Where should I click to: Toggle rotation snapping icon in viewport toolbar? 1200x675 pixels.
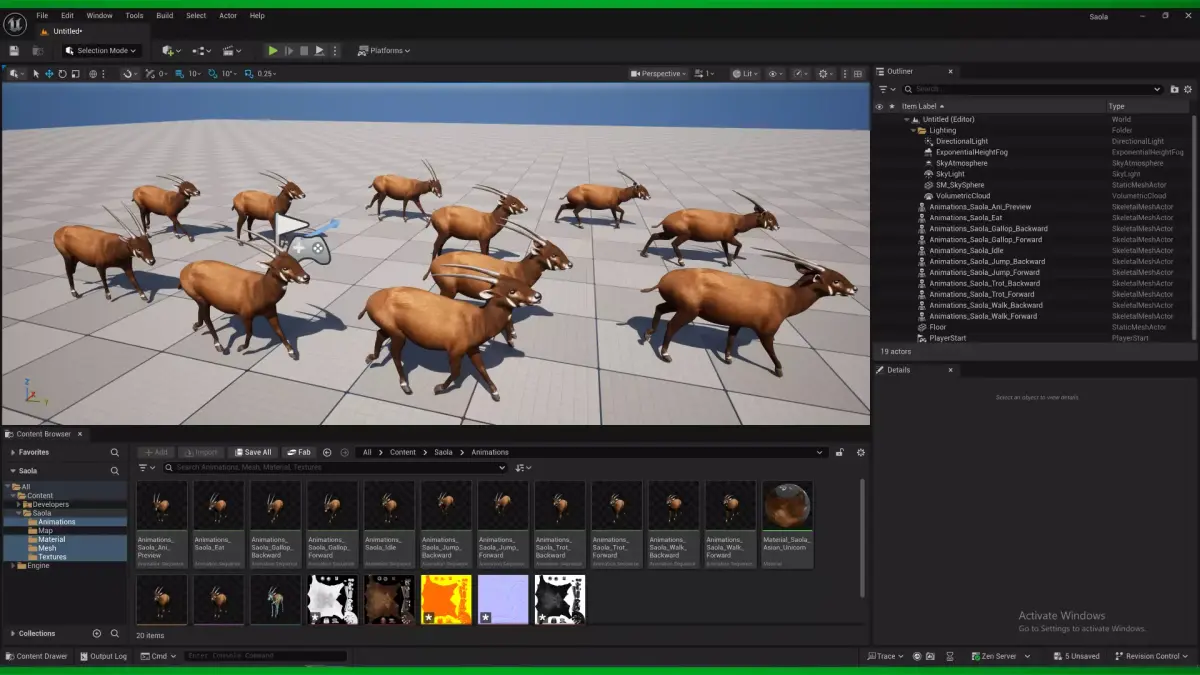[x=213, y=74]
